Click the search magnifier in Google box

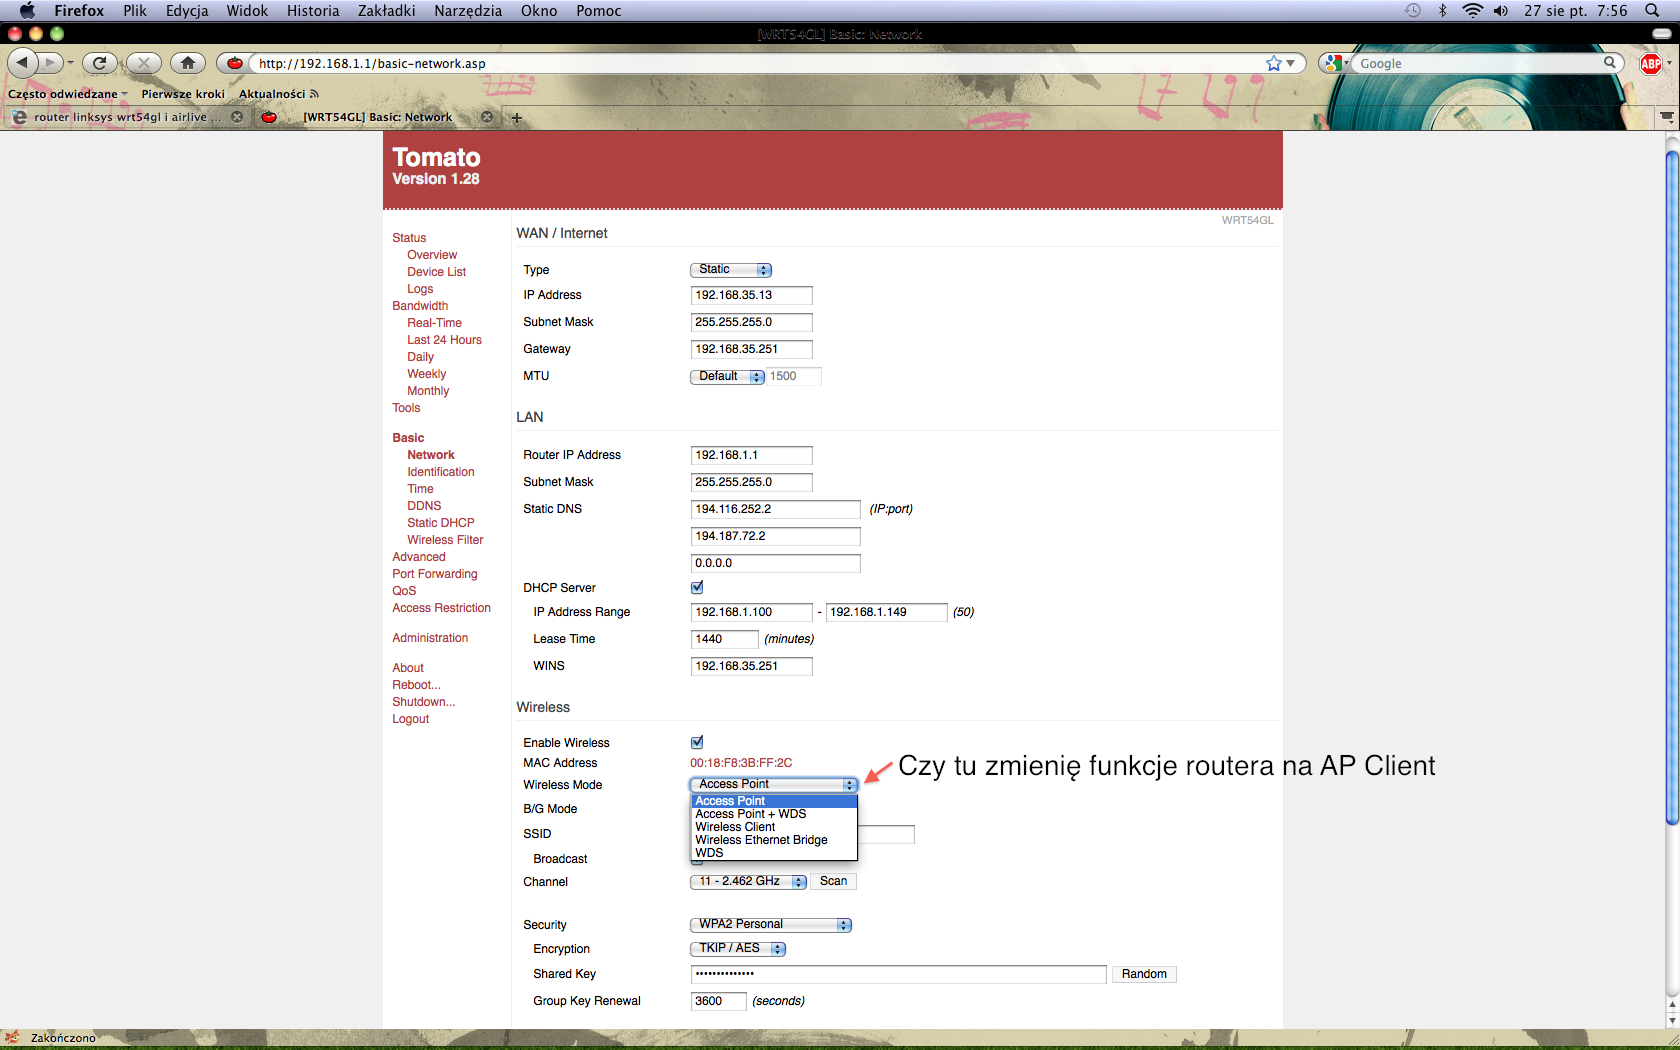click(1610, 63)
